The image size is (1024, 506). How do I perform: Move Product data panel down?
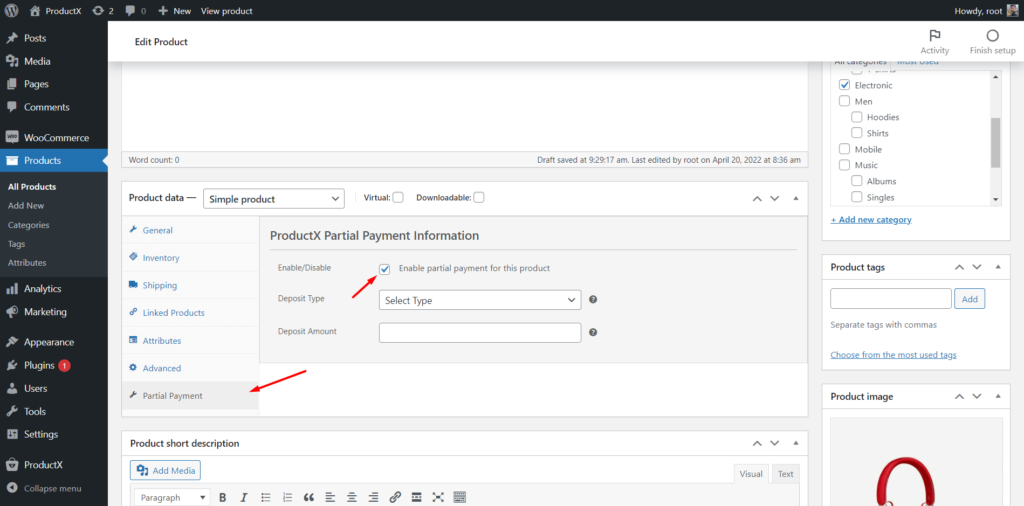coord(775,198)
